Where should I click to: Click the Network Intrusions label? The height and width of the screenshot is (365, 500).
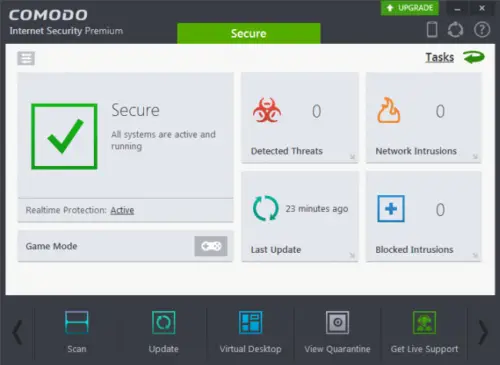(416, 151)
